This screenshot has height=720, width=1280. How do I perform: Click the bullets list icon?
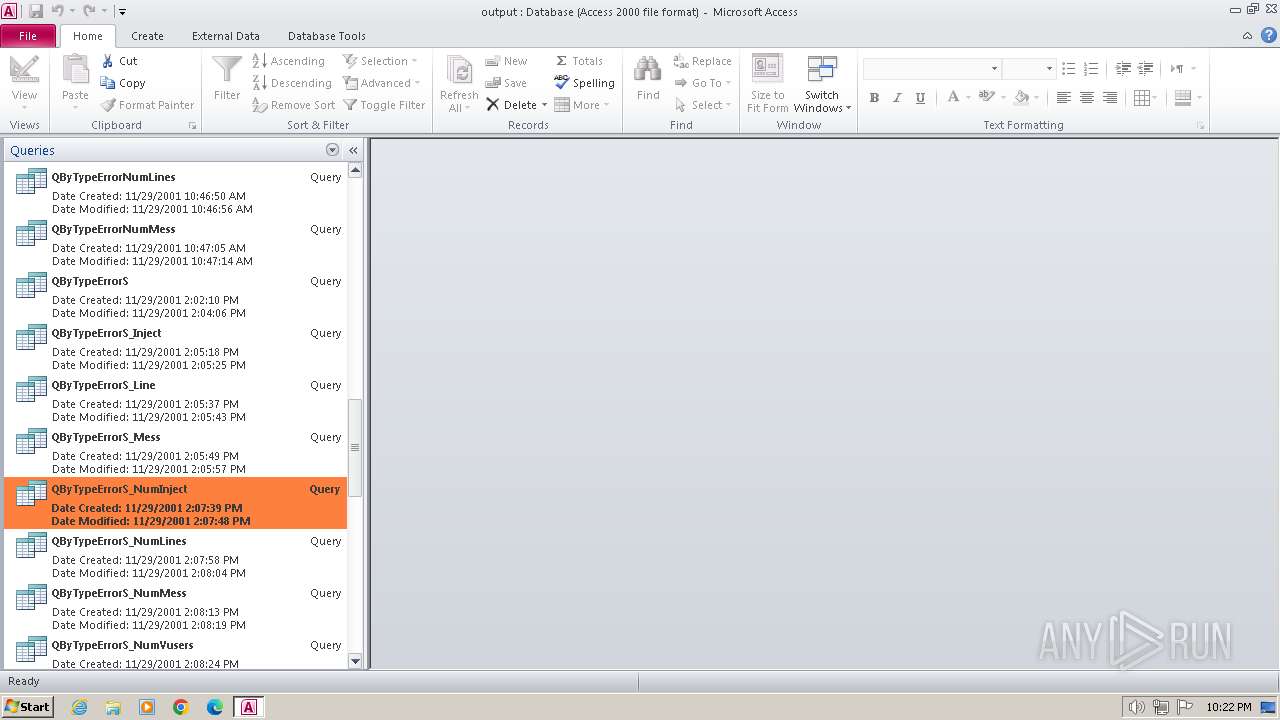click(x=1068, y=68)
